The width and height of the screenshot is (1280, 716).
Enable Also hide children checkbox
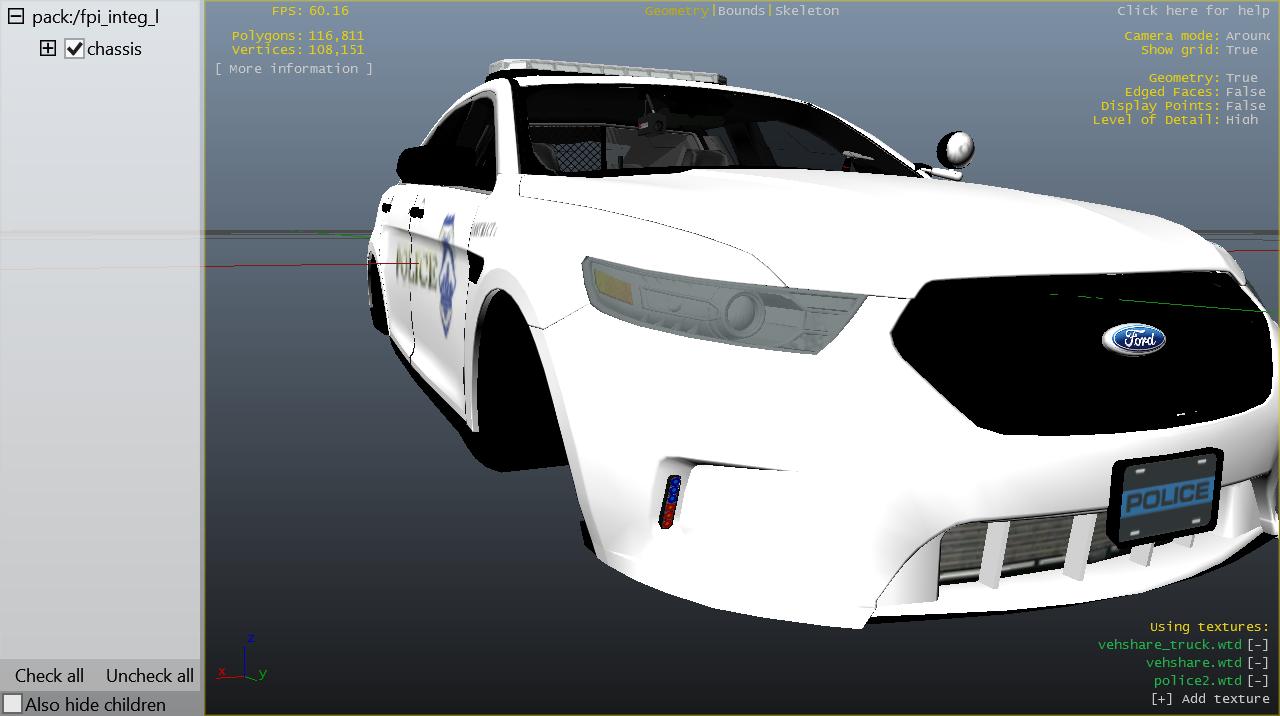click(x=13, y=704)
